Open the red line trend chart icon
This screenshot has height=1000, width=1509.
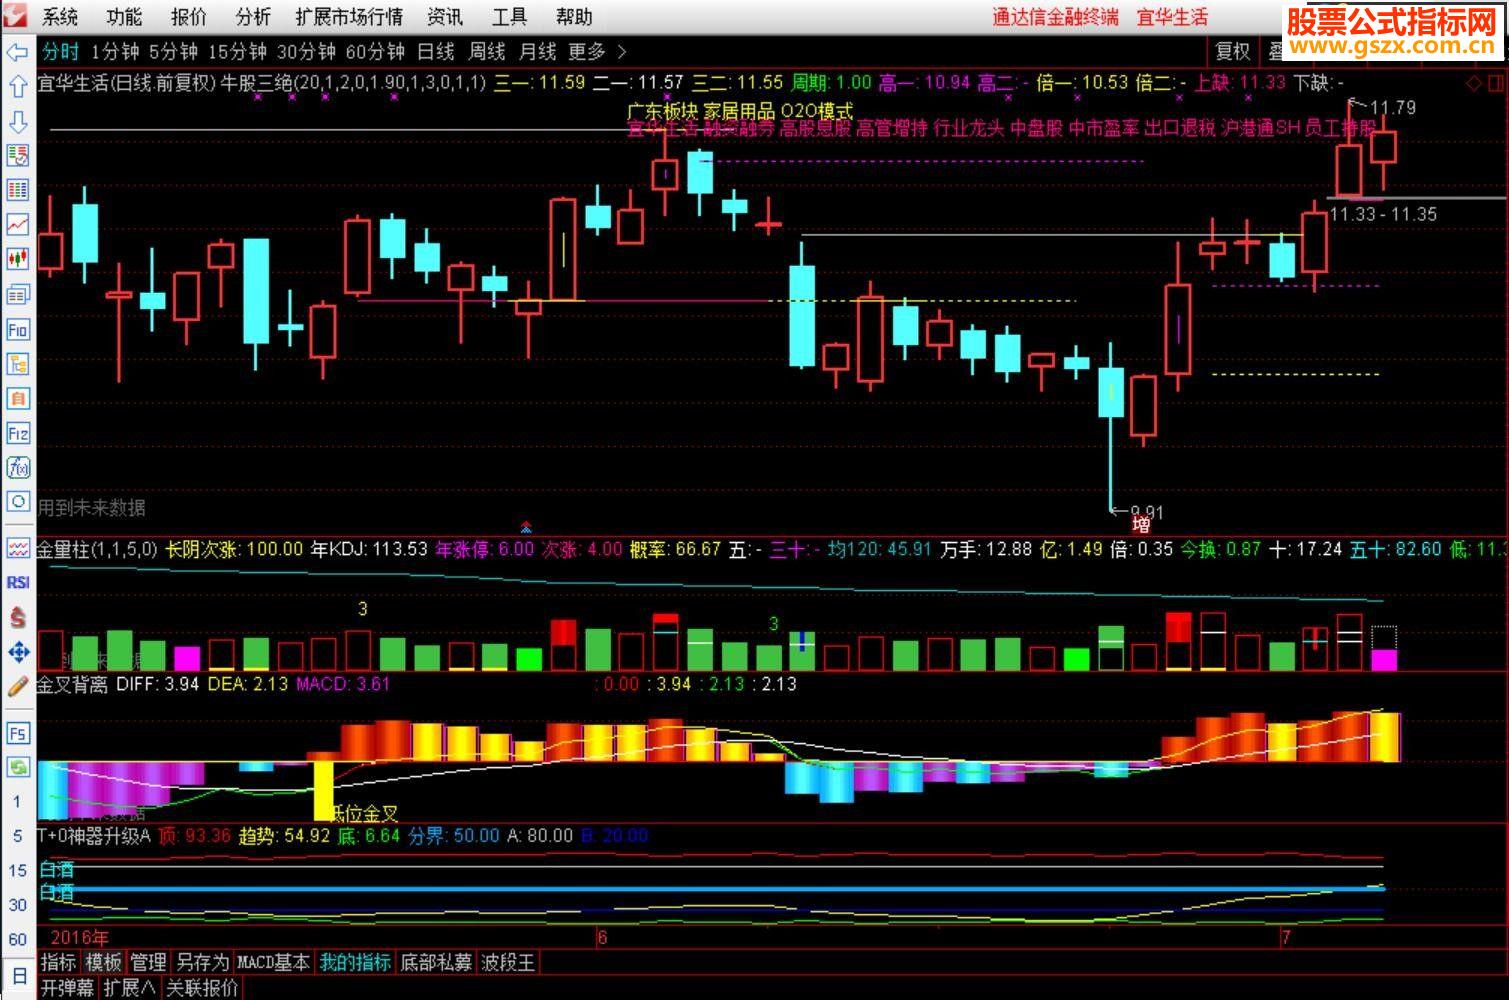pyautogui.click(x=17, y=224)
